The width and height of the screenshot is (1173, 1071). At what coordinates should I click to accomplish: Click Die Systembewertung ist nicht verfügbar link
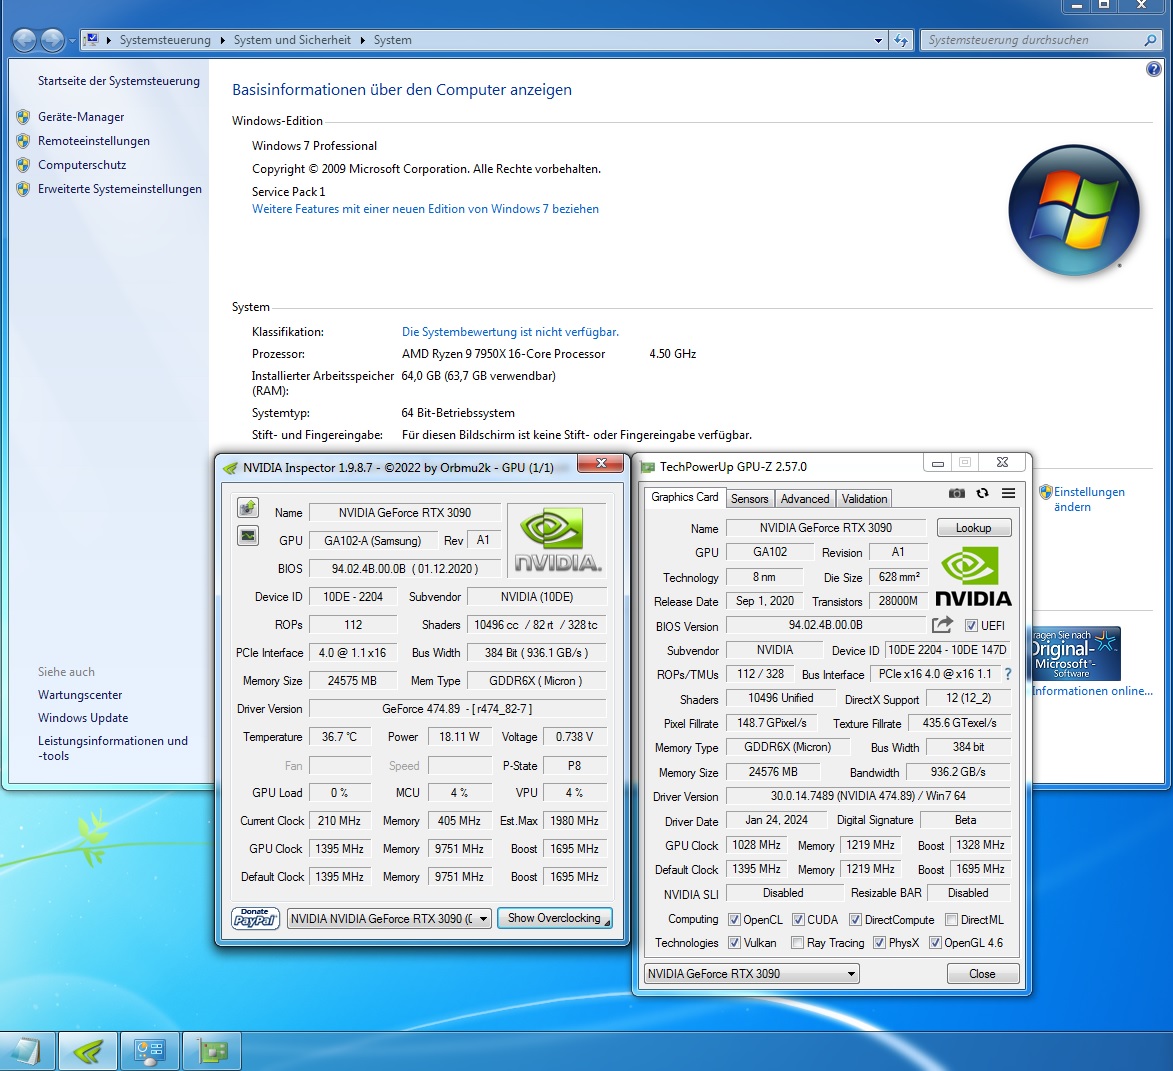510,331
